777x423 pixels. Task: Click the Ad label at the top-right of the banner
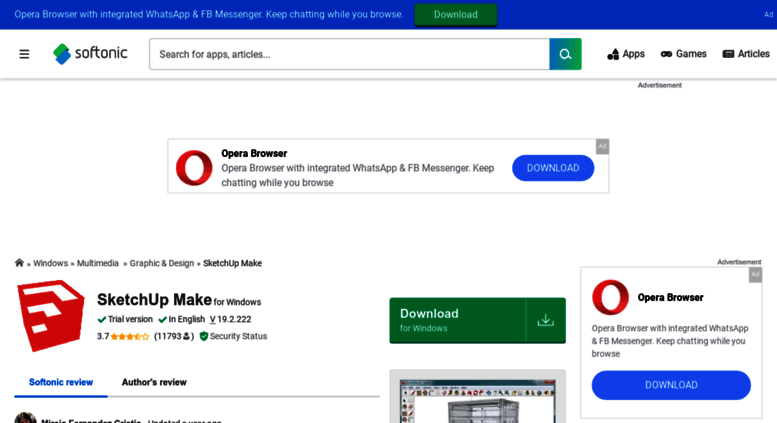[769, 14]
